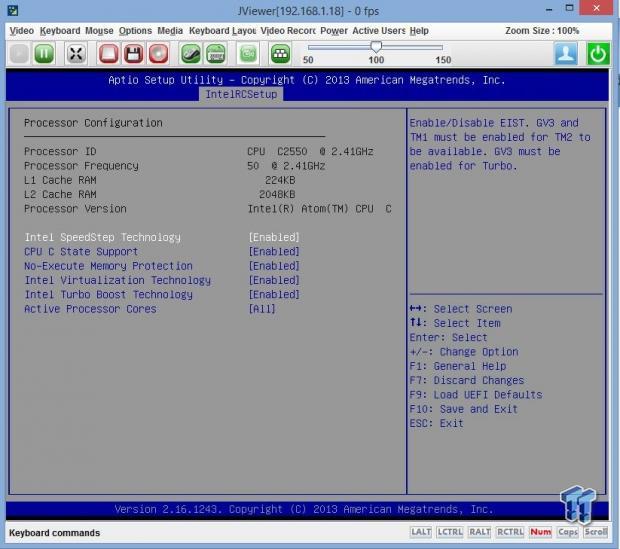This screenshot has height=549, width=620.
Task: Toggle the LCTRL key status button
Action: (x=450, y=532)
